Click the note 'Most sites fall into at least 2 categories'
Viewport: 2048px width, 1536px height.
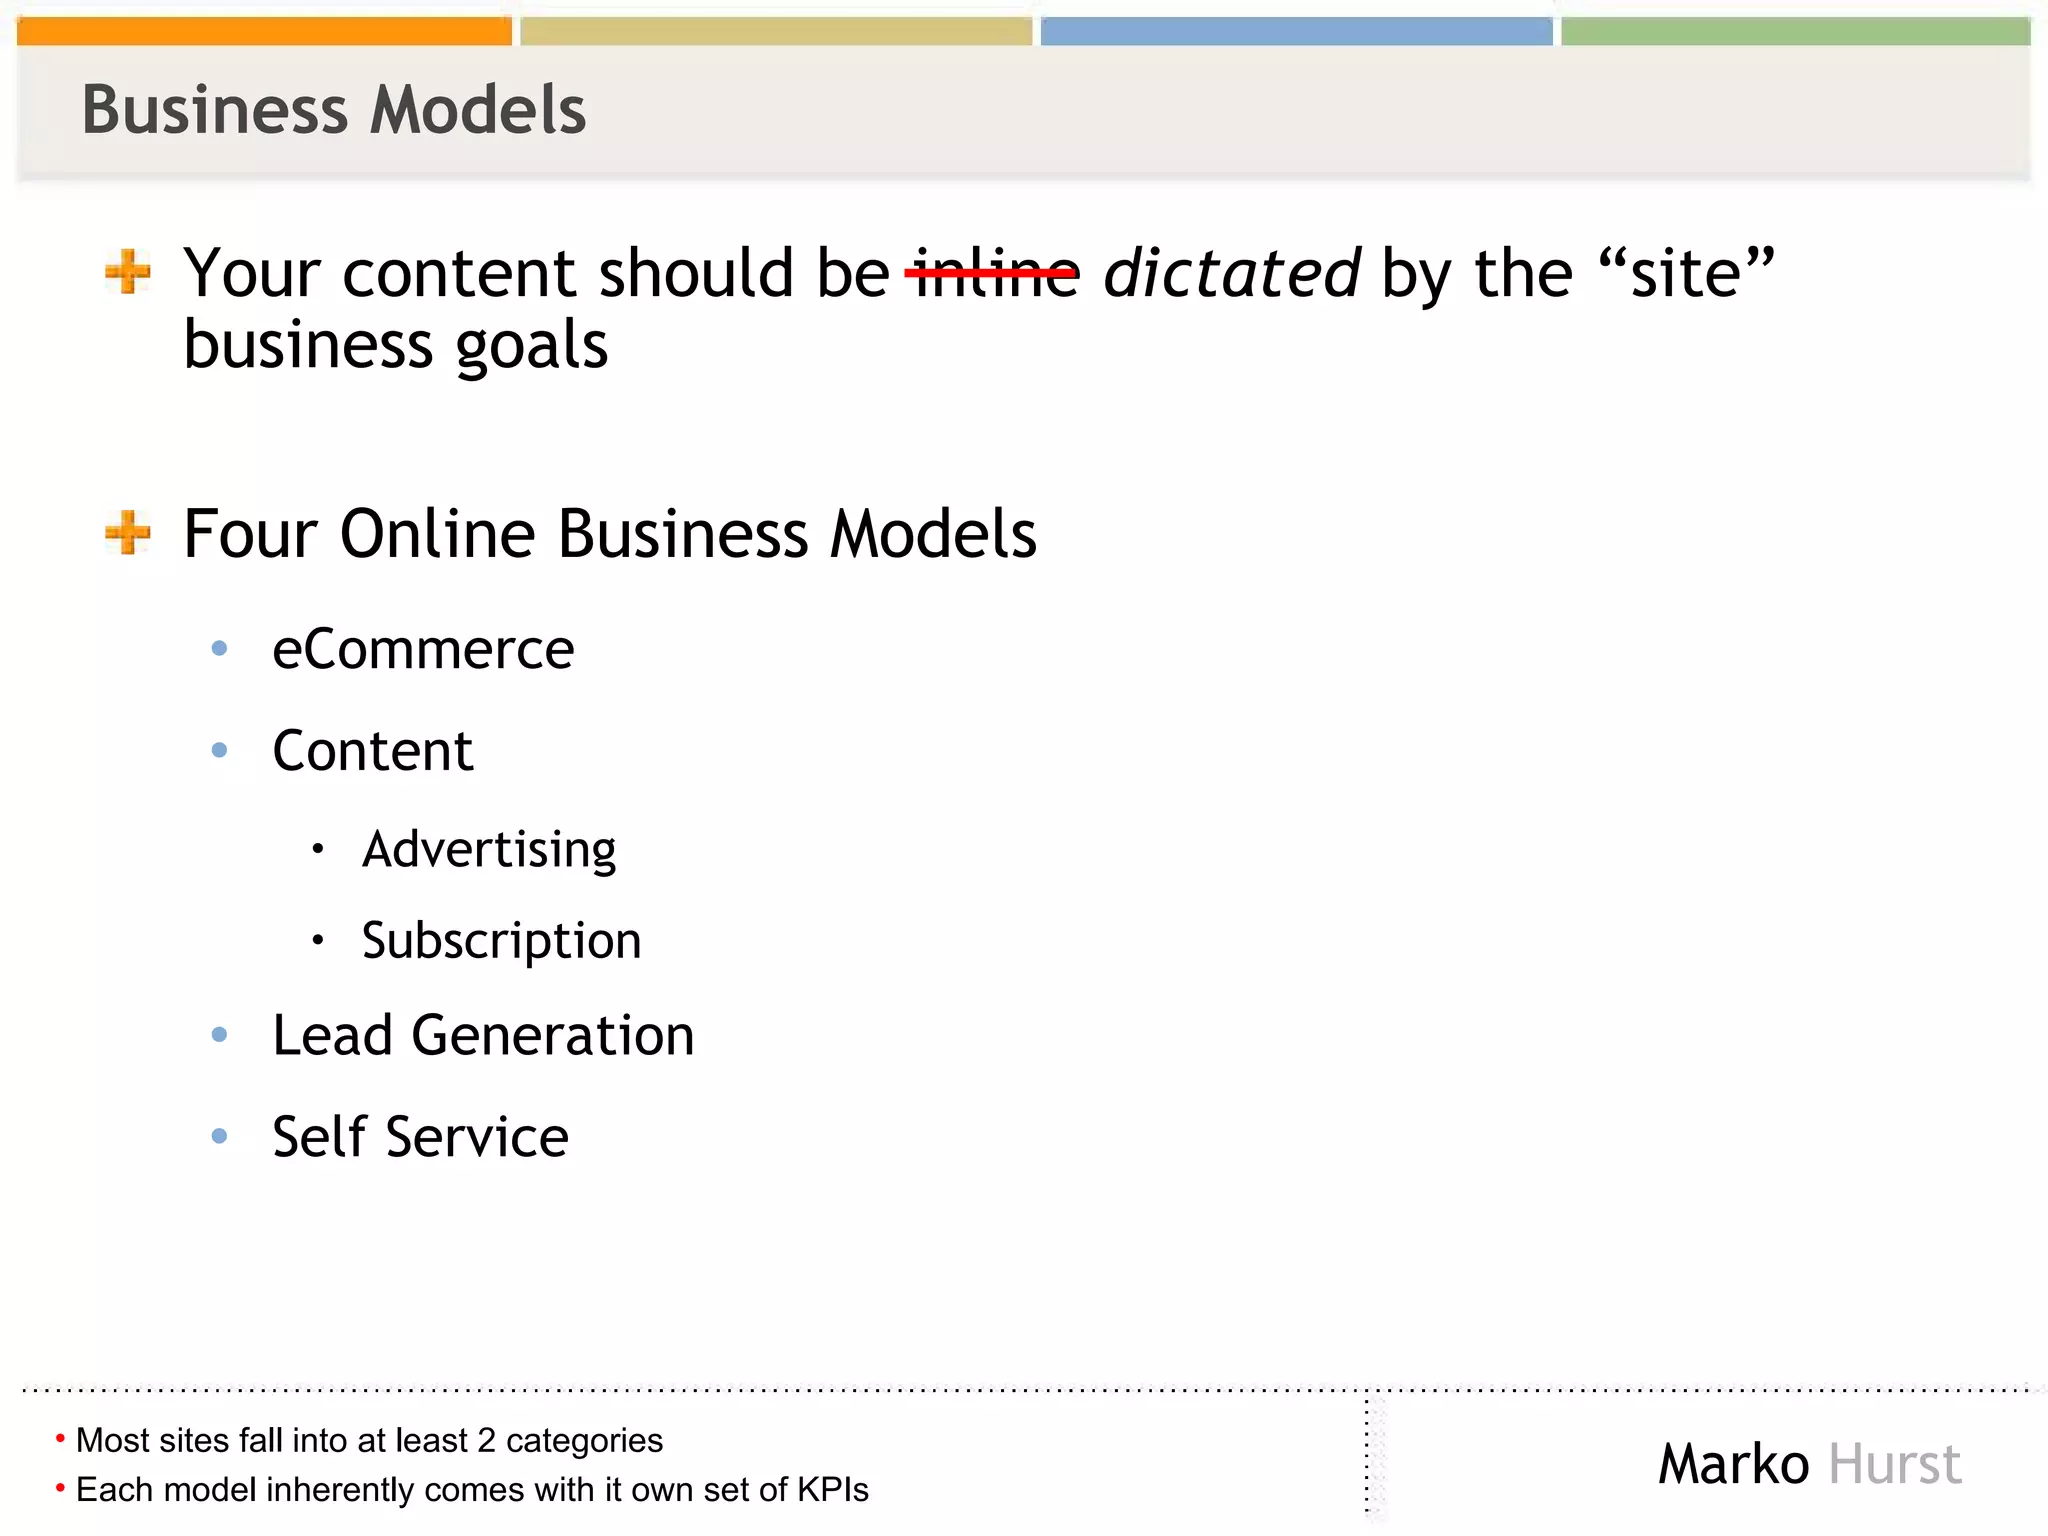pyautogui.click(x=369, y=1440)
